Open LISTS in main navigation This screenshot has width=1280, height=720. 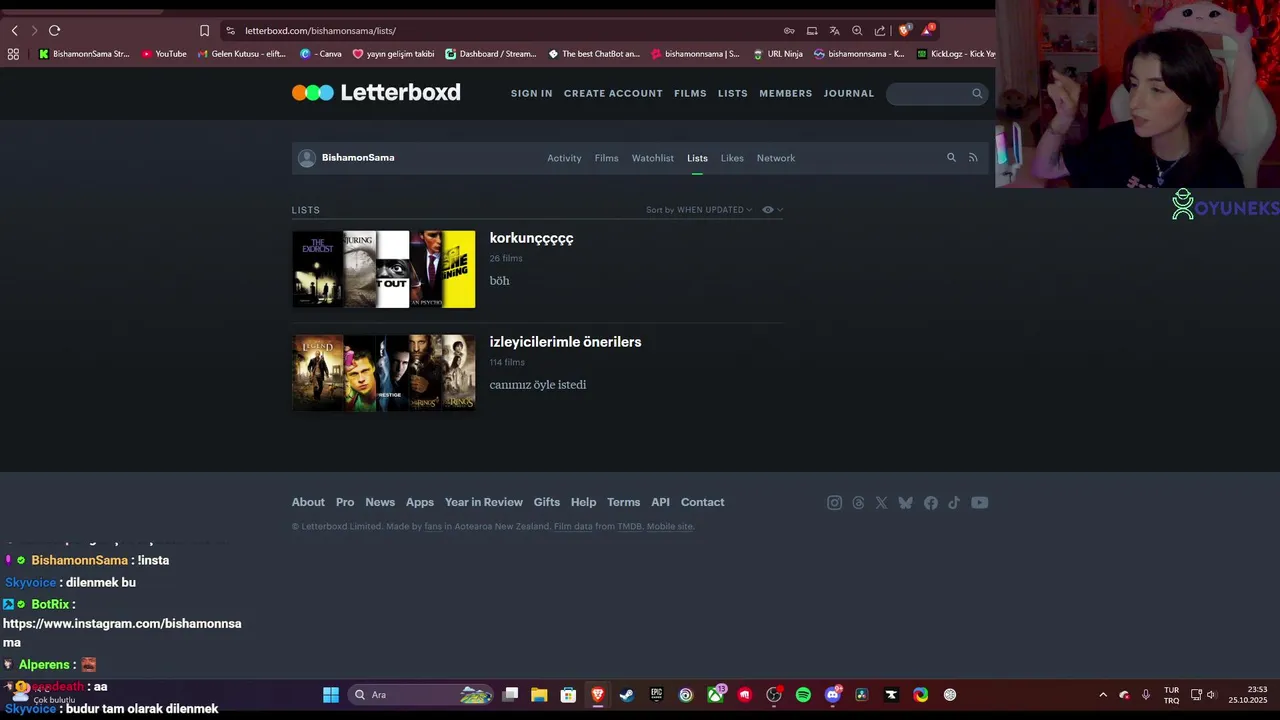(x=733, y=93)
